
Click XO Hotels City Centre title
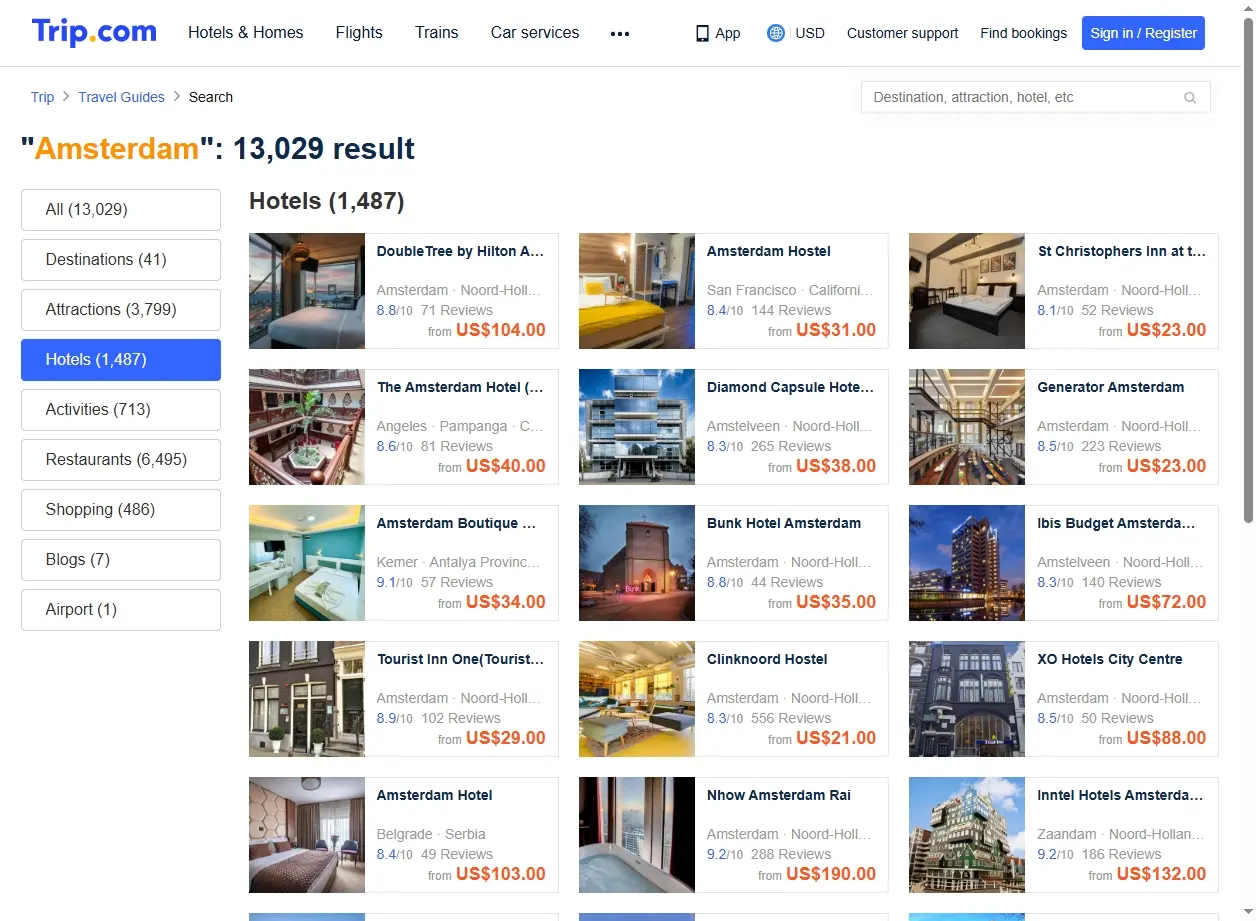(1110, 659)
